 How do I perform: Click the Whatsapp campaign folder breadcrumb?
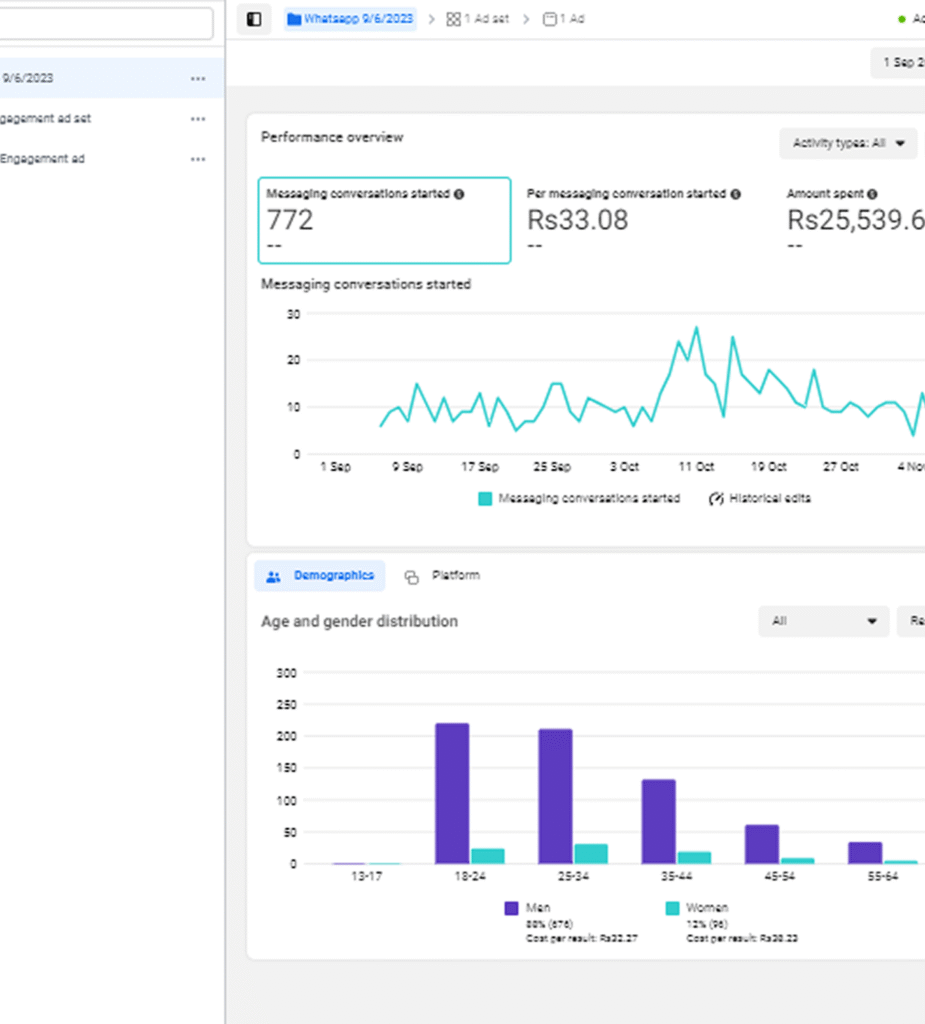coord(350,19)
